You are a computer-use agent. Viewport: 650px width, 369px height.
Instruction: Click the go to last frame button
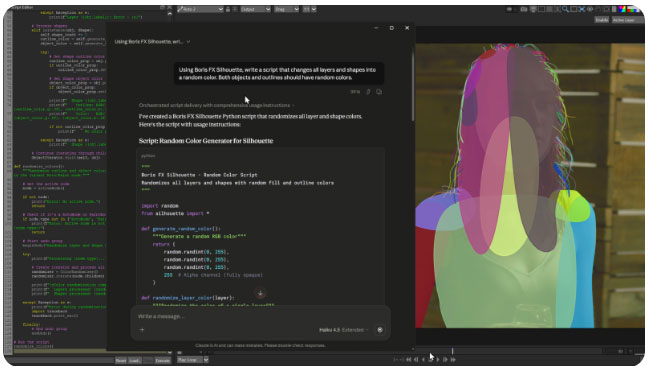[453, 359]
